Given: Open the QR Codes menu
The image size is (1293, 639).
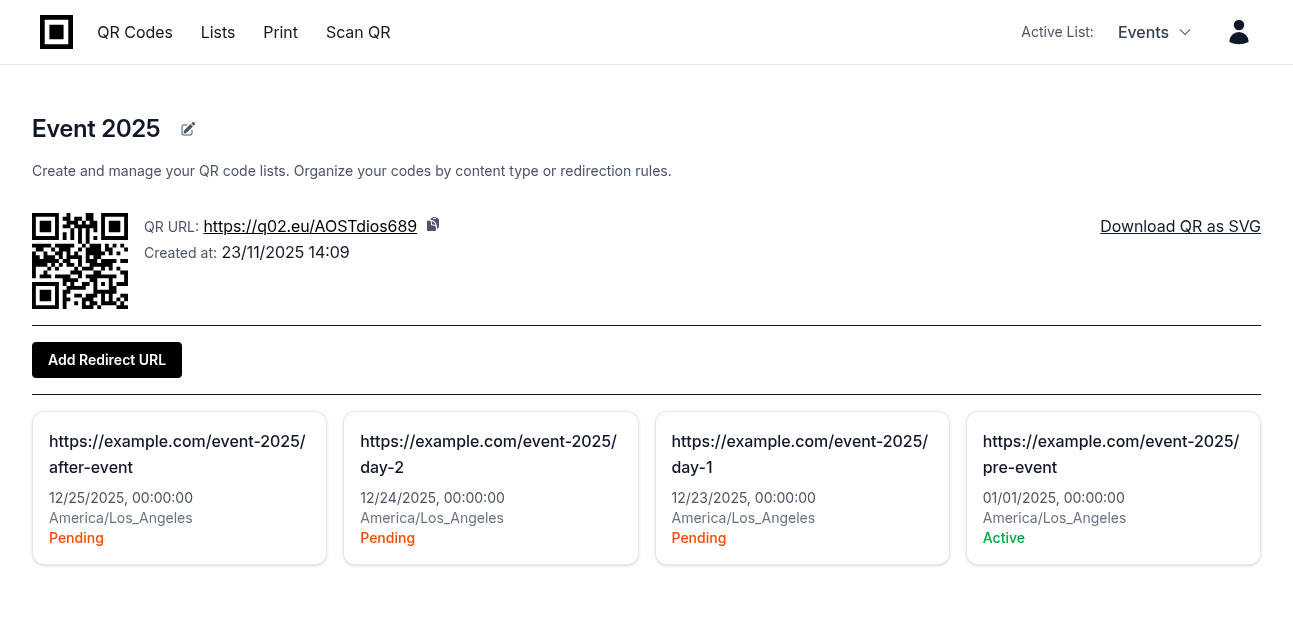Looking at the screenshot, I should point(135,32).
